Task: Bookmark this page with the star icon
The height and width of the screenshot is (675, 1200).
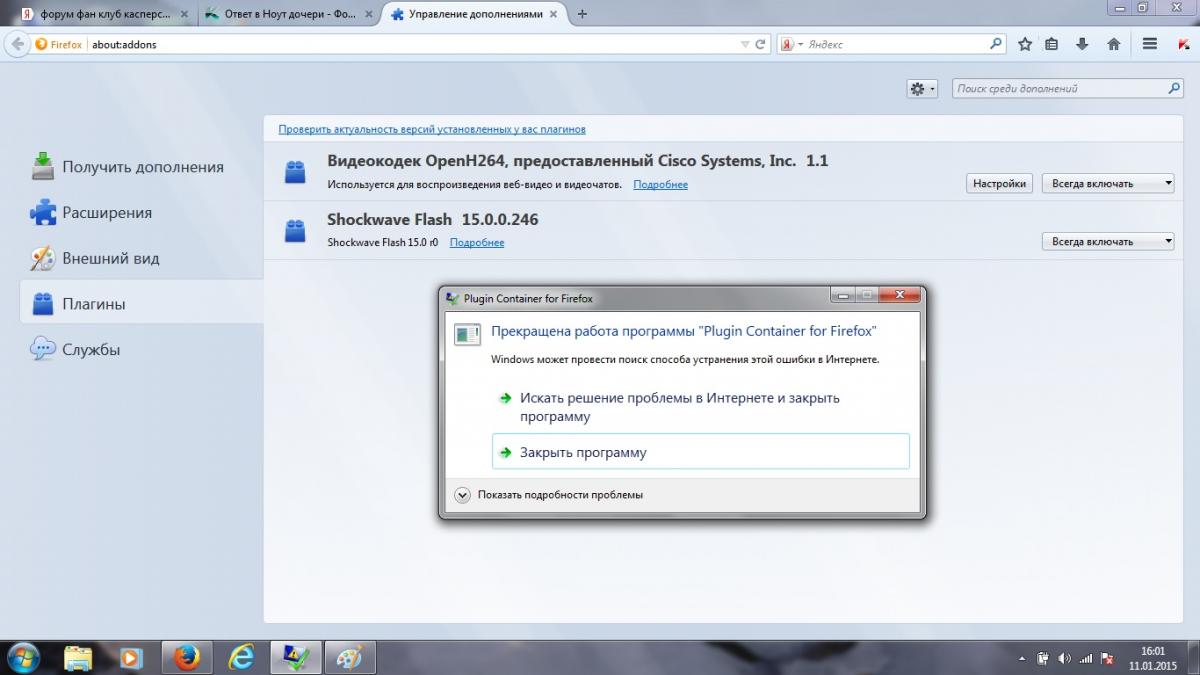Action: (1025, 44)
